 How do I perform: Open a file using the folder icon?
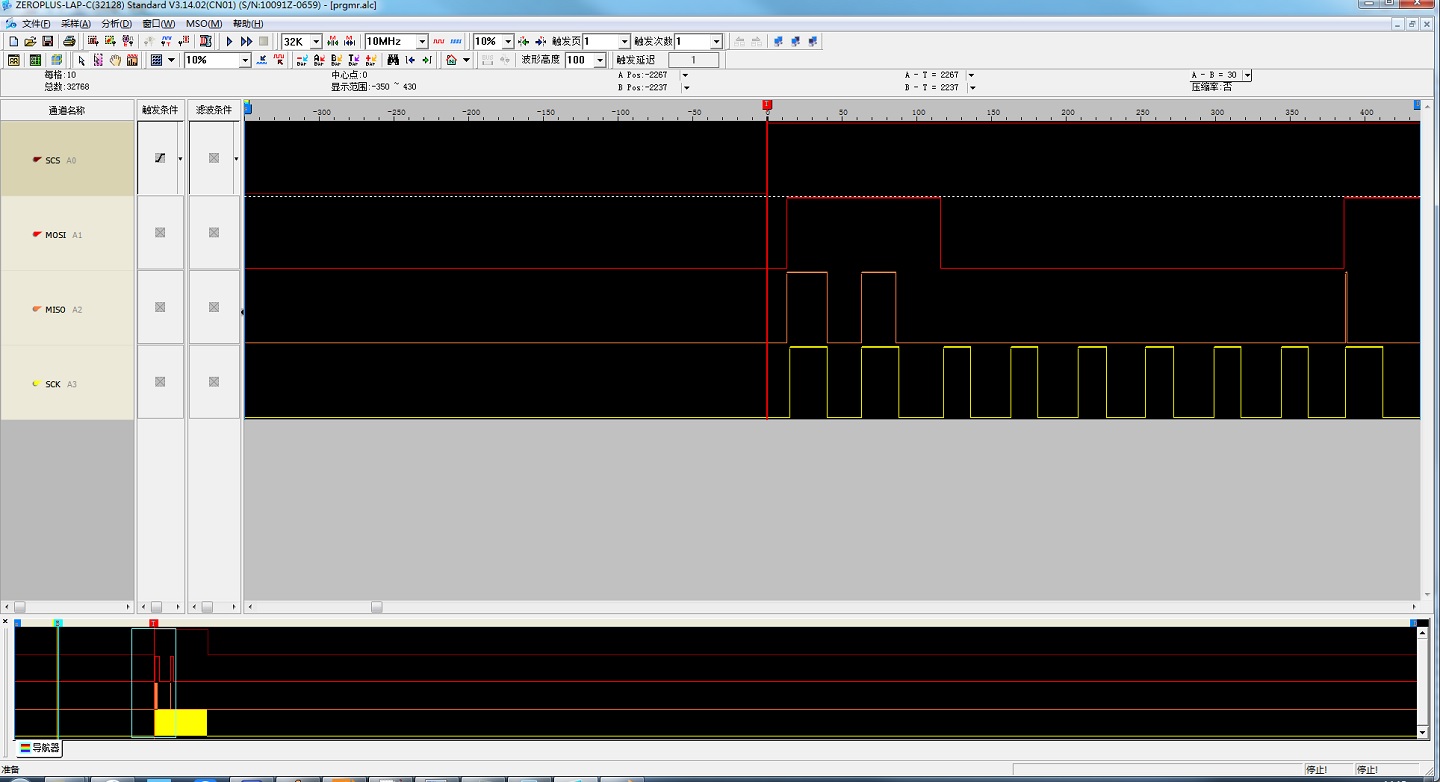[30, 41]
